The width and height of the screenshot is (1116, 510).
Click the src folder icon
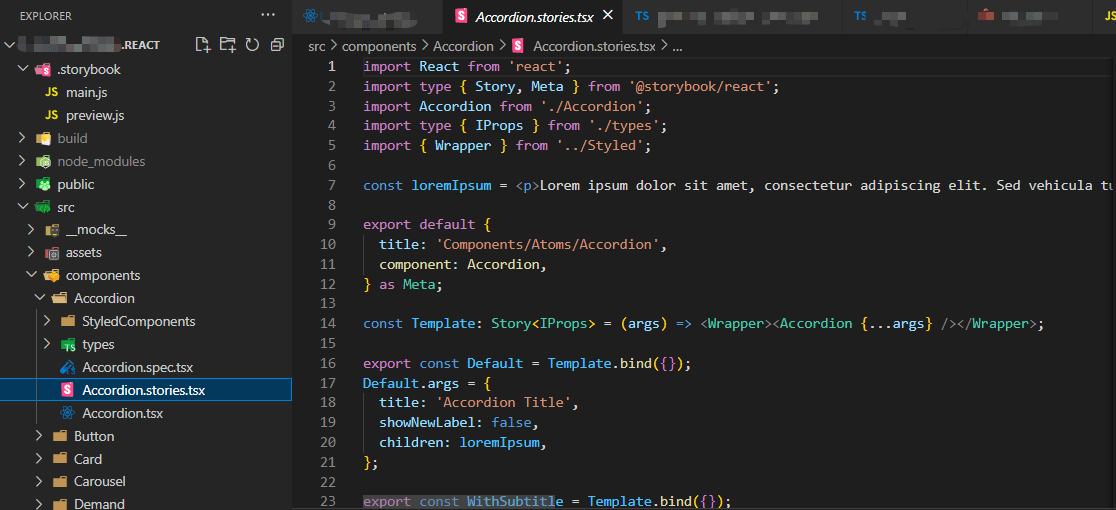[43, 207]
